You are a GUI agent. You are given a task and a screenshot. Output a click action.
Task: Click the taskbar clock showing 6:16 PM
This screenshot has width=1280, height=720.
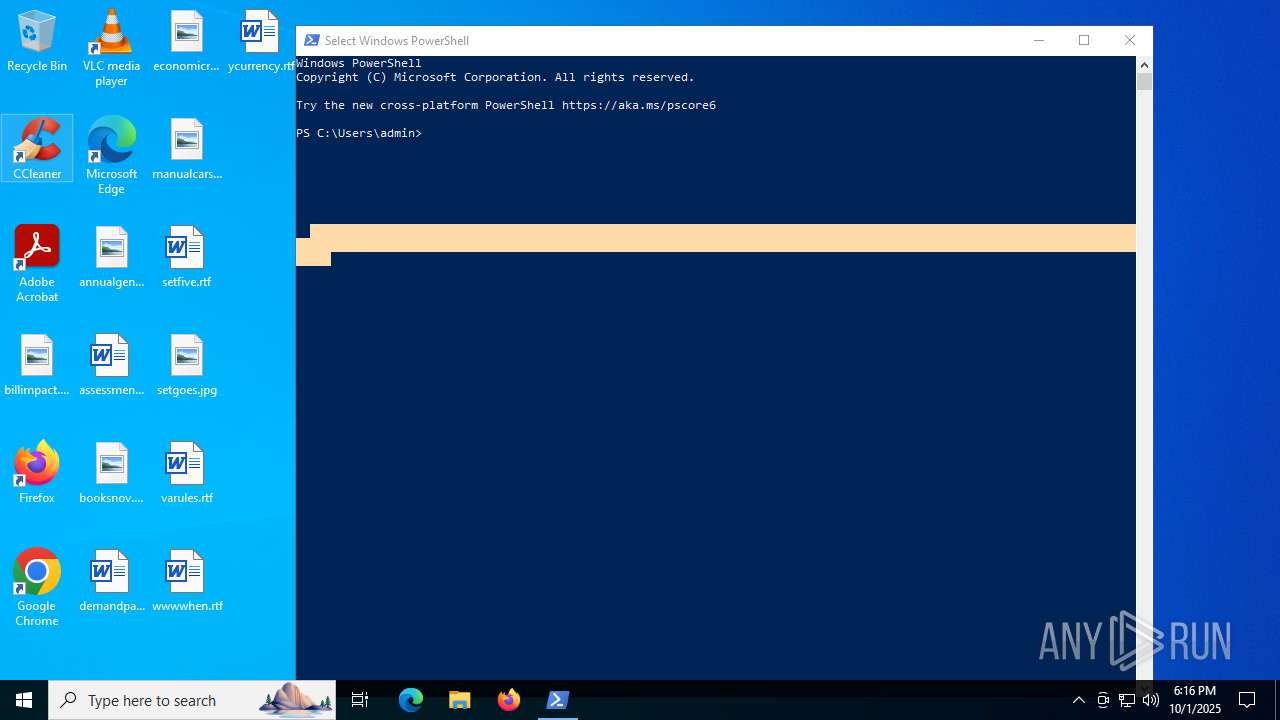[1195, 700]
